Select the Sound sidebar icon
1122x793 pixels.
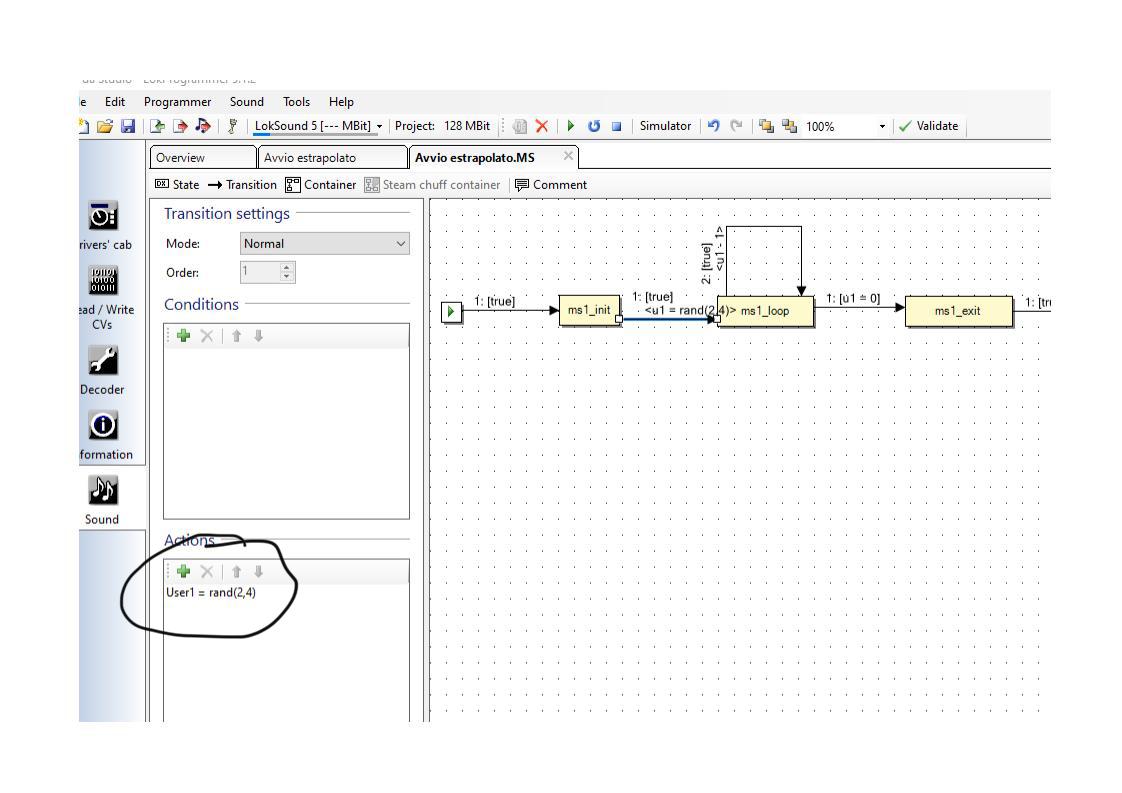pos(103,491)
